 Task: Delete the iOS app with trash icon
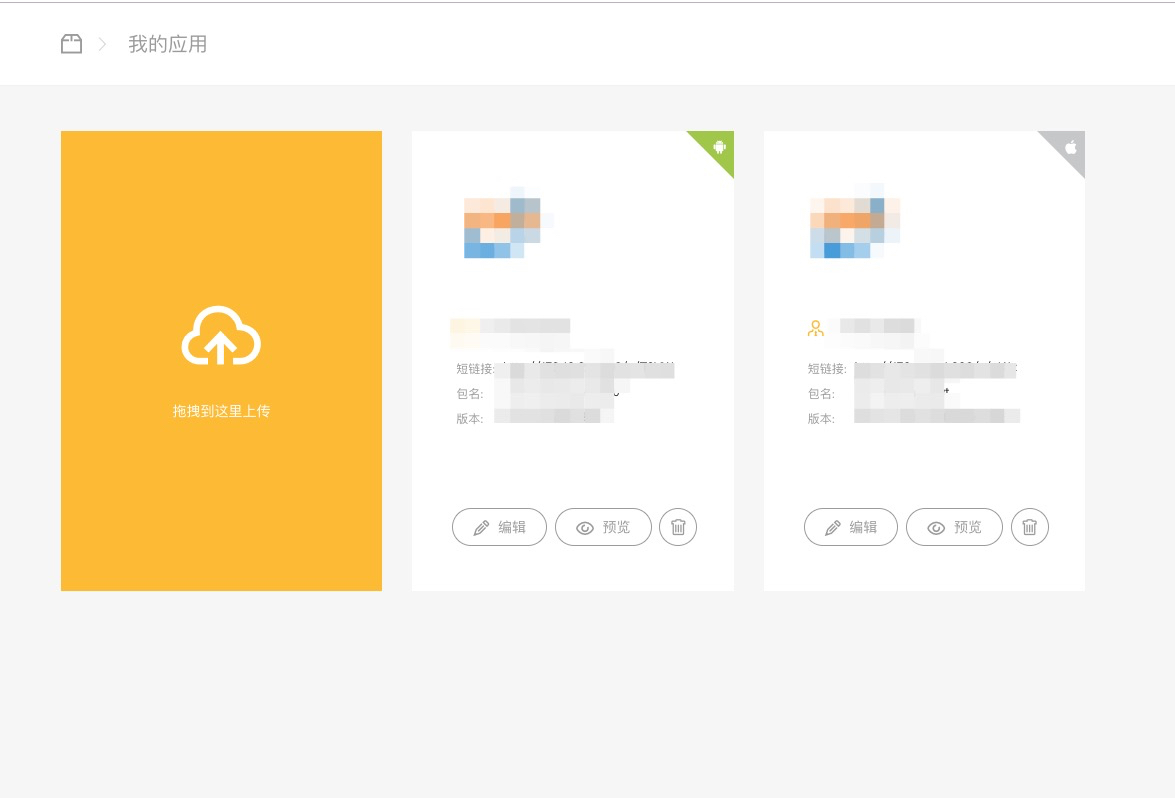1030,527
